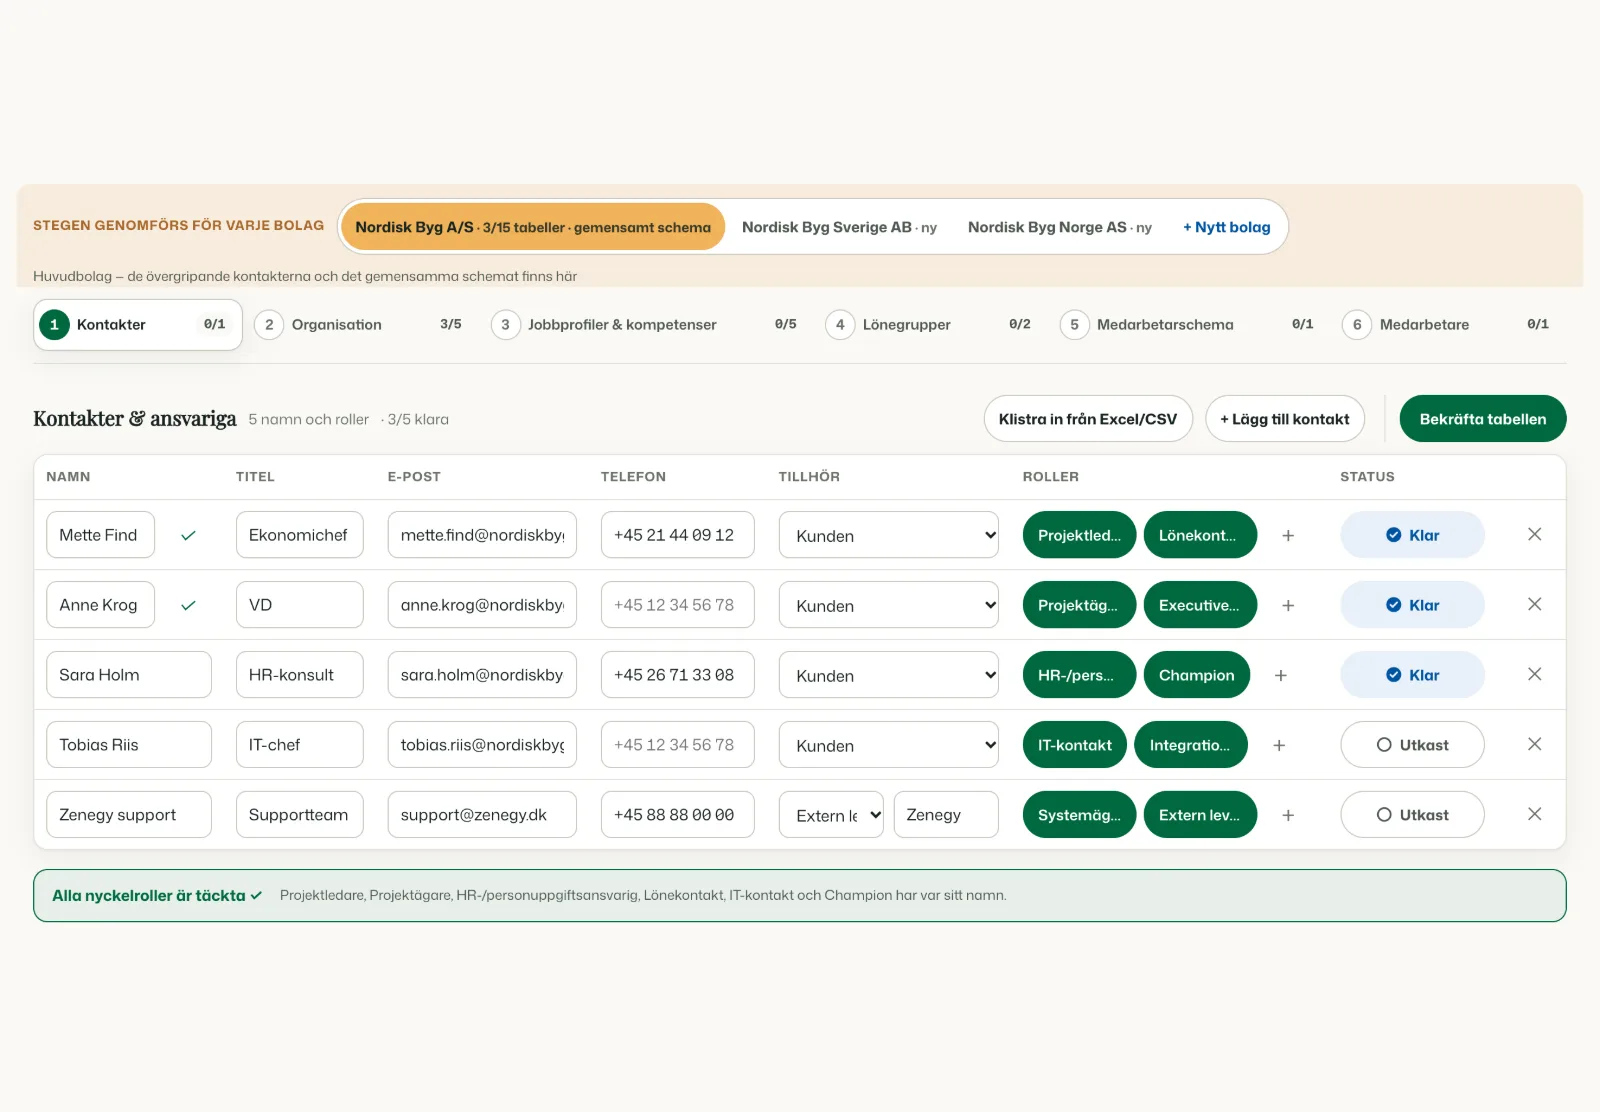Remove the Zenegy support row

1534,815
